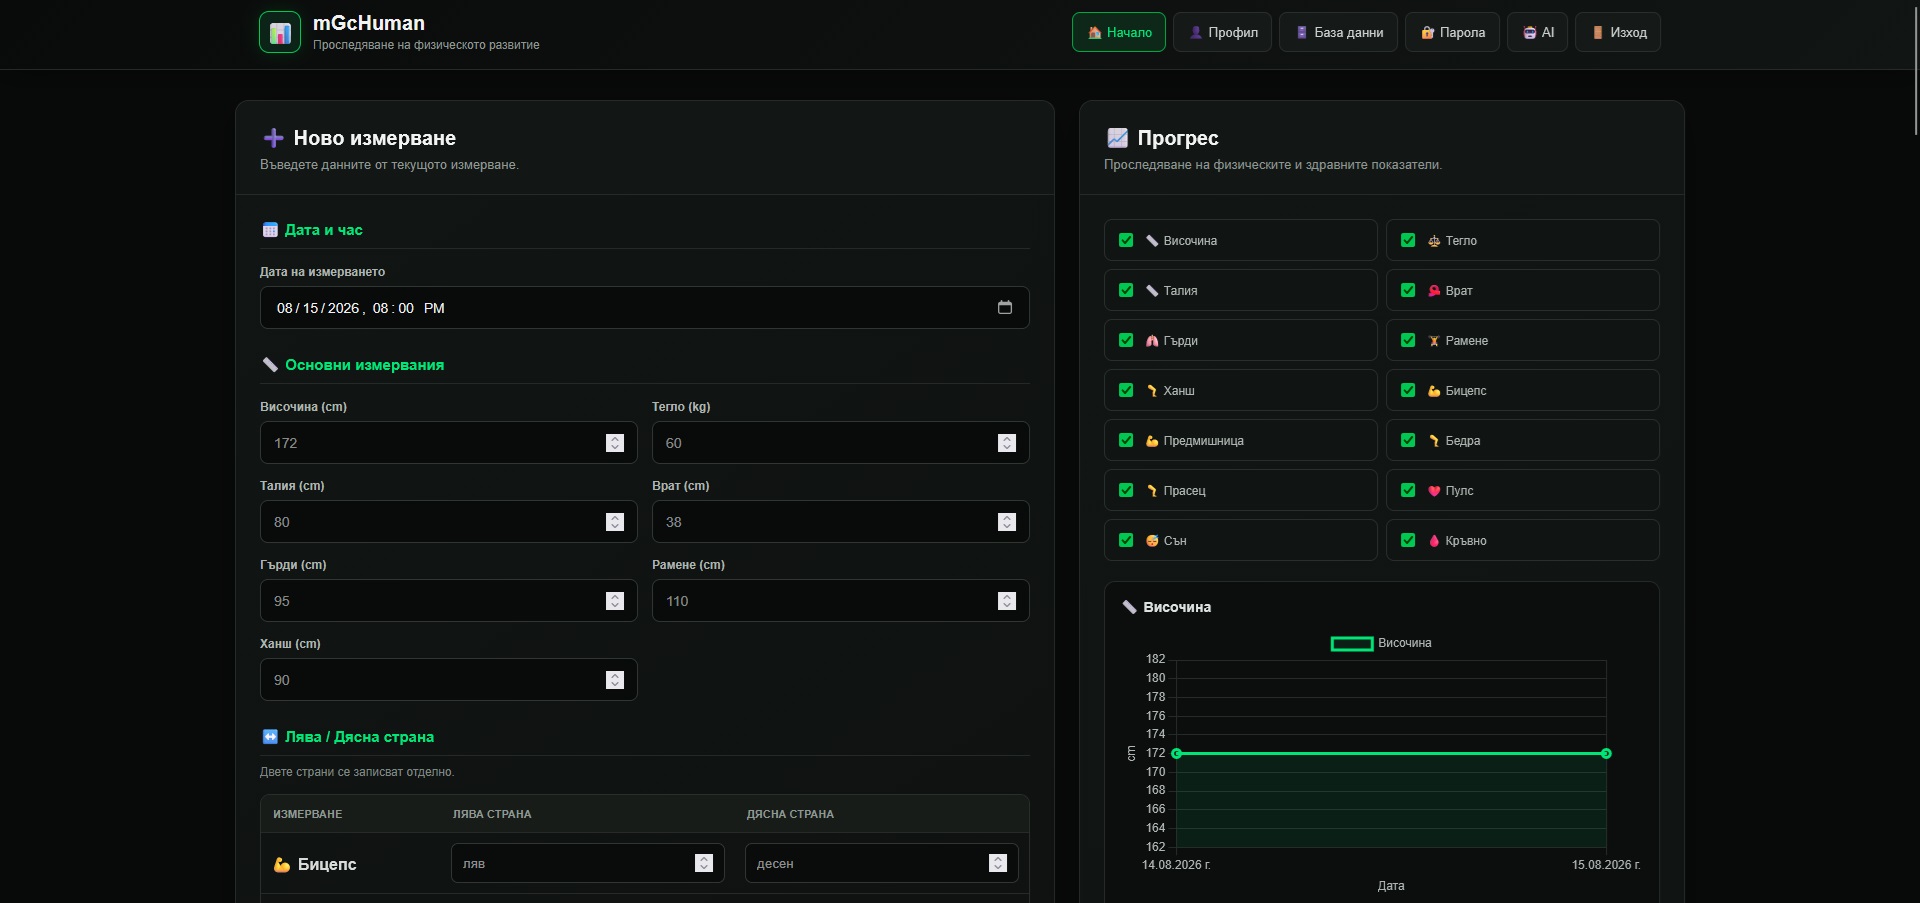Toggle the Талия checkbox off
Image resolution: width=1920 pixels, height=903 pixels.
point(1126,290)
